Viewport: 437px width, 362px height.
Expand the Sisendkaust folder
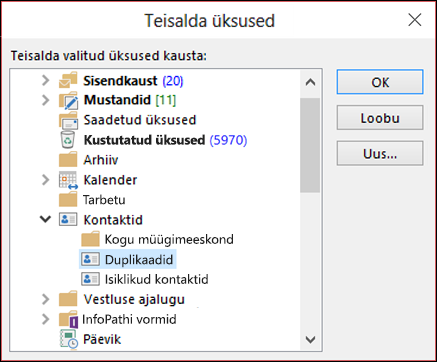(45, 80)
